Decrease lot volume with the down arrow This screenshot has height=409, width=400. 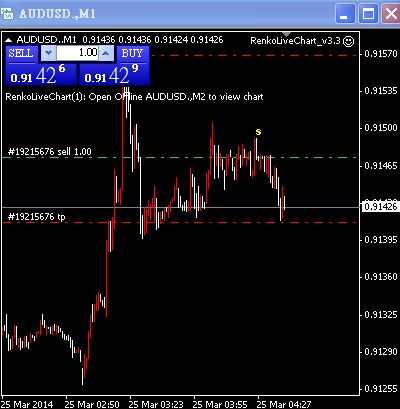pyautogui.click(x=48, y=53)
